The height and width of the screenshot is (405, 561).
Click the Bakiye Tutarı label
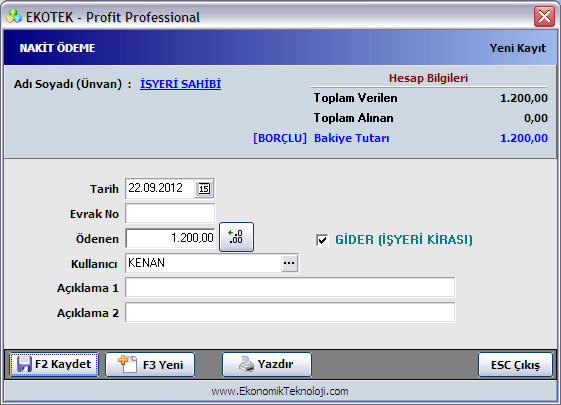[x=351, y=138]
